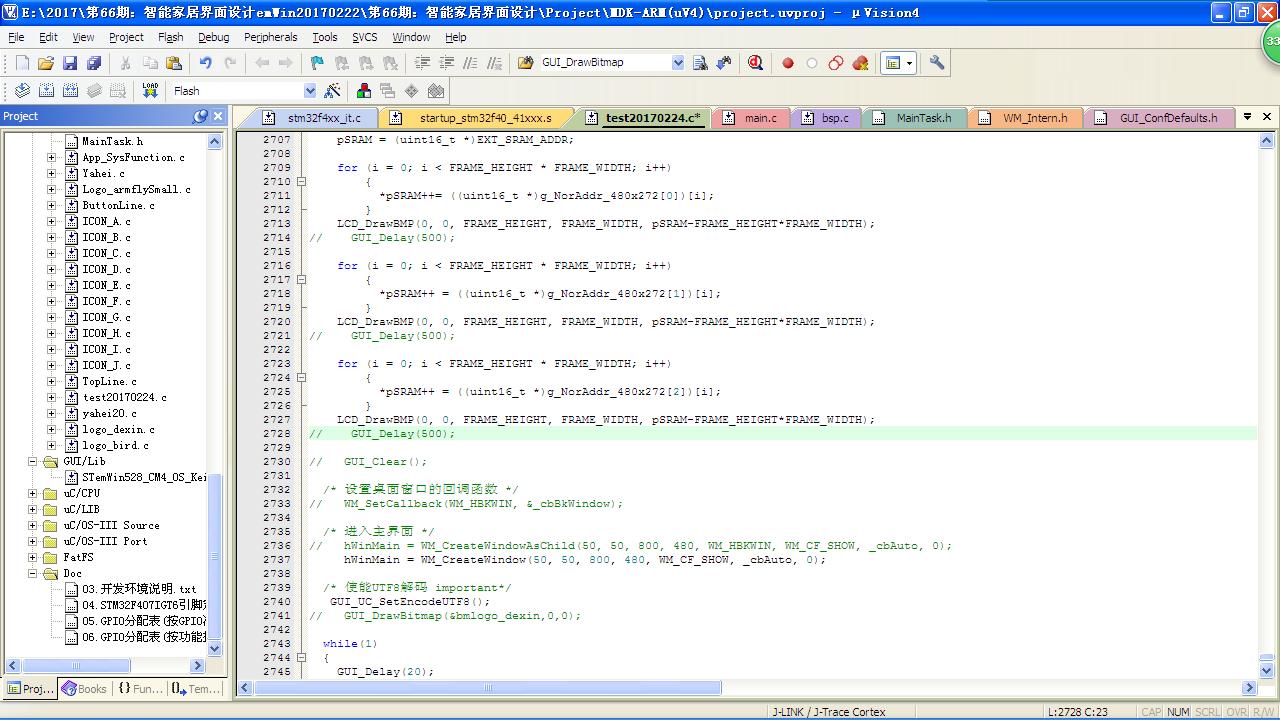Collapse the Doc folder in project tree
Viewport: 1280px width, 720px height.
pyautogui.click(x=33, y=573)
